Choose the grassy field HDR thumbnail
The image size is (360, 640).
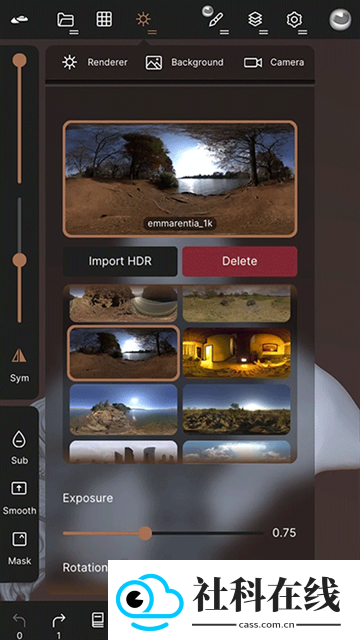point(237,304)
